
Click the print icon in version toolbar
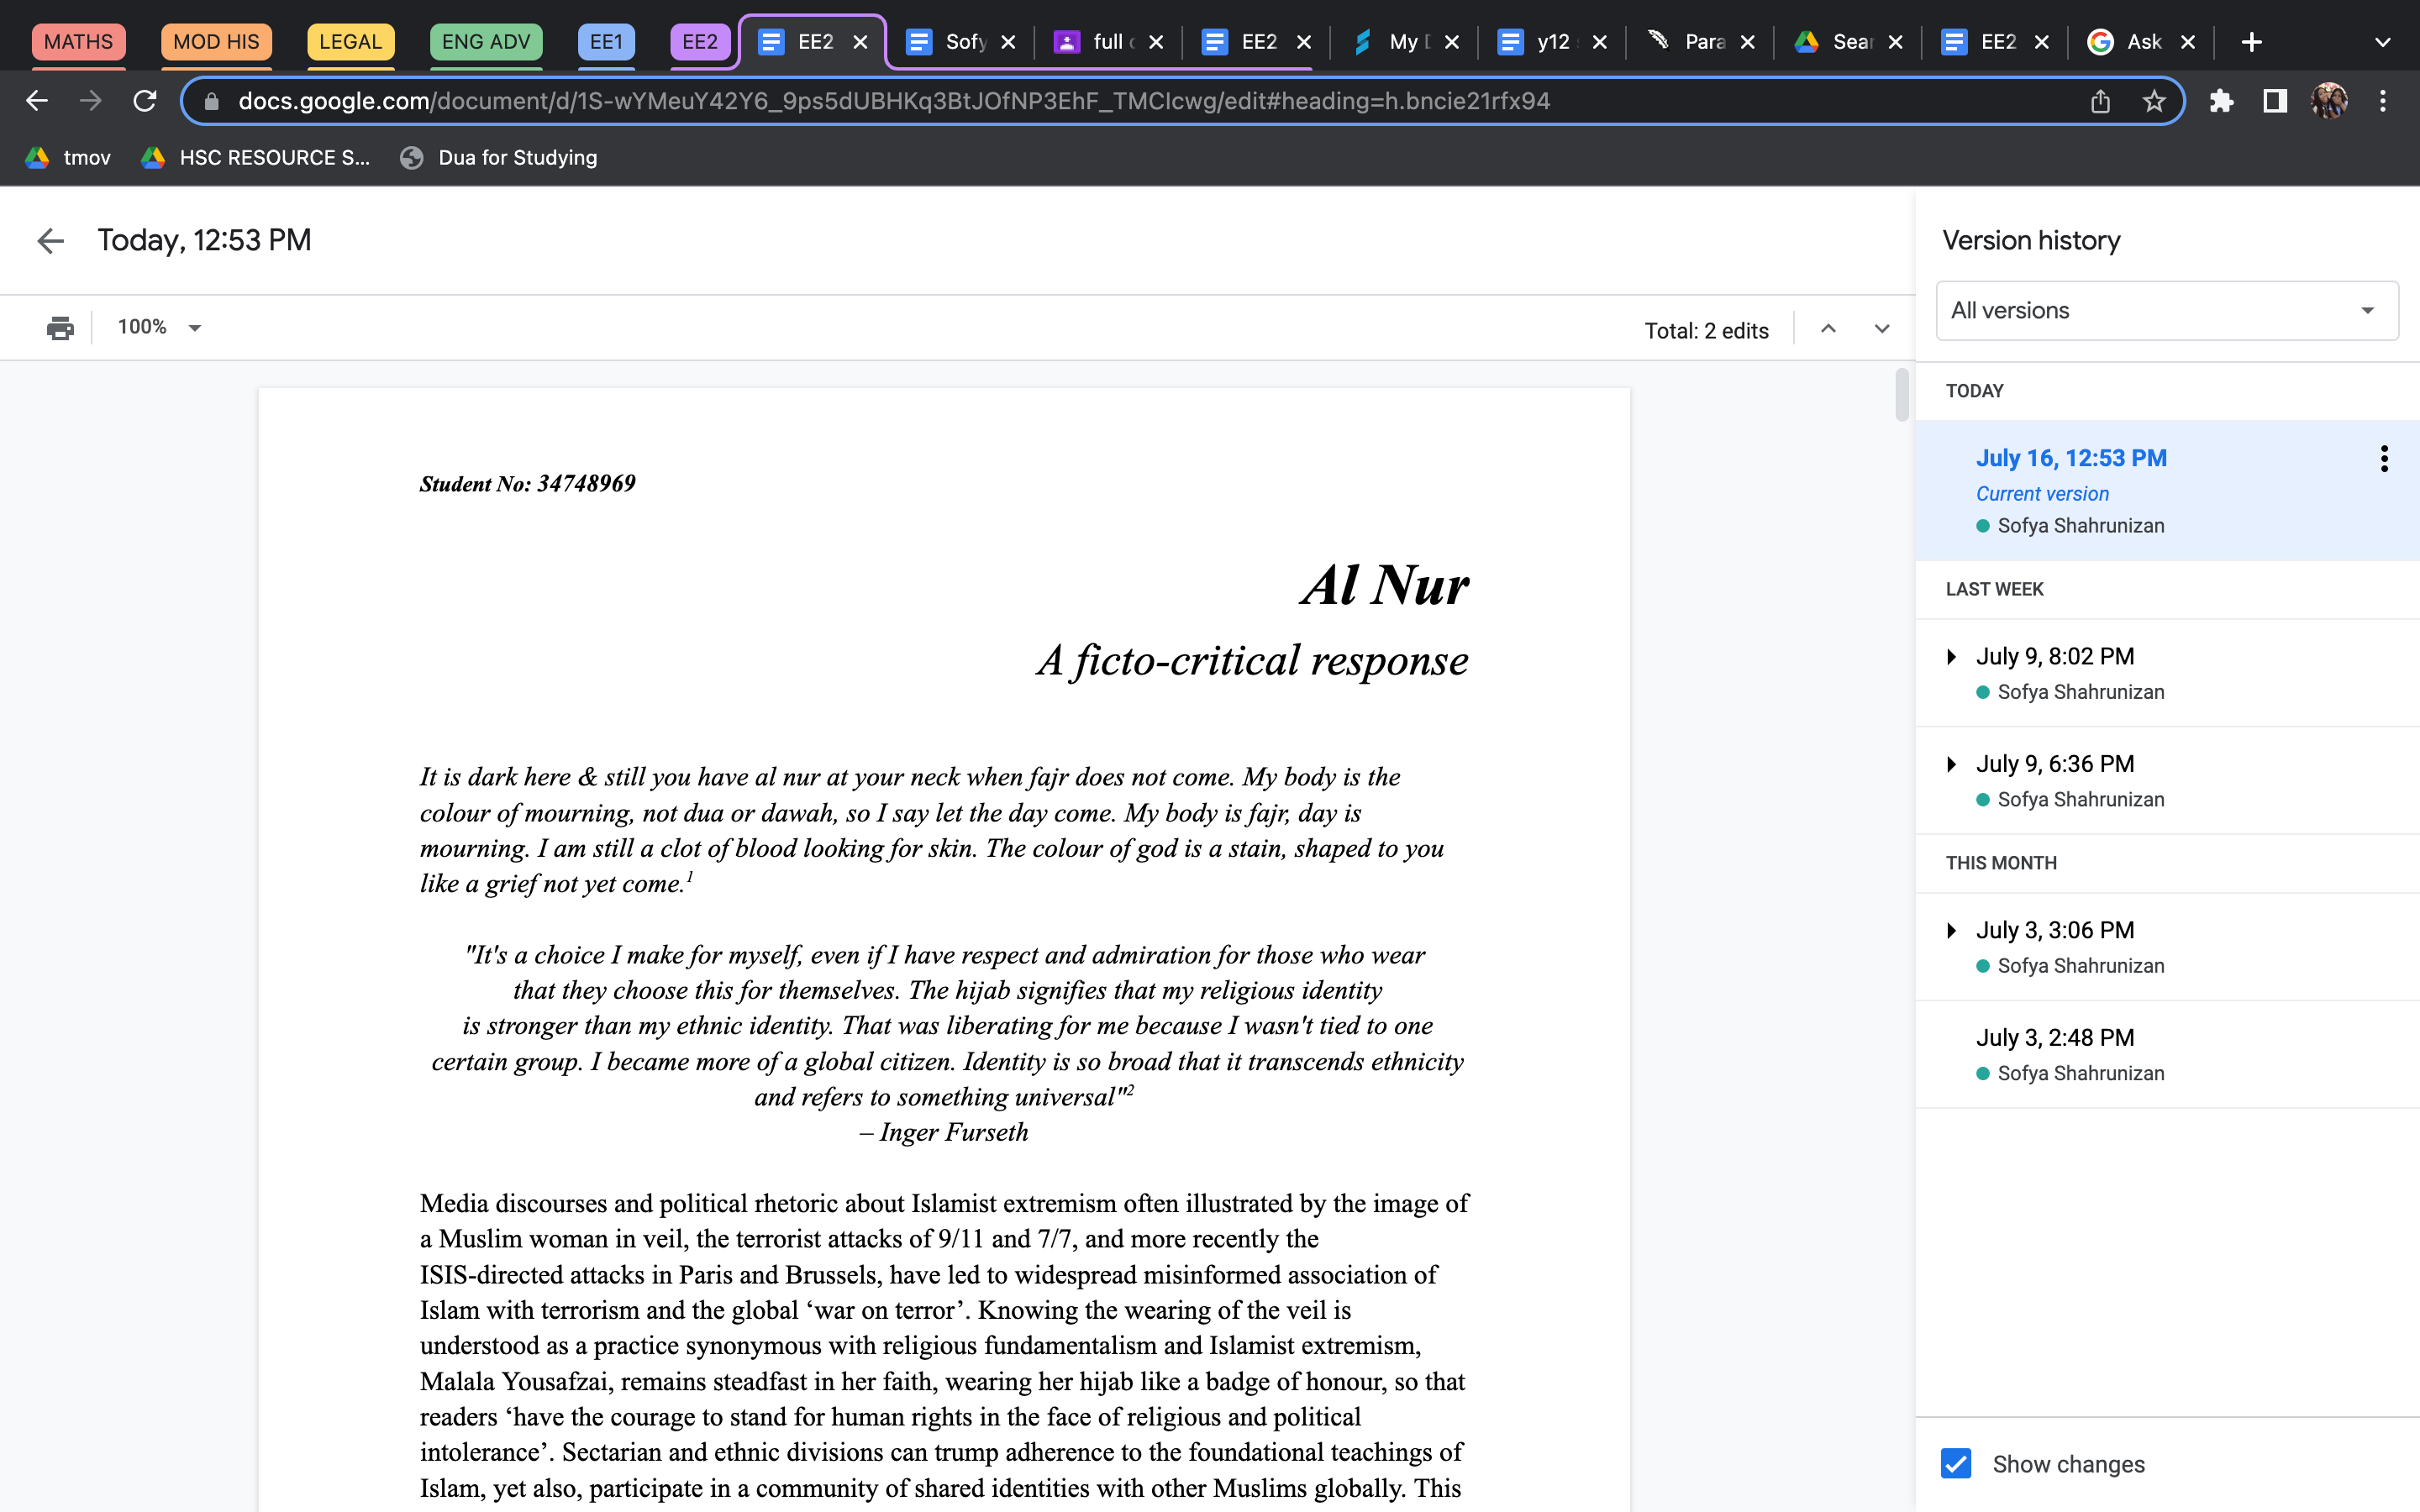tap(60, 328)
